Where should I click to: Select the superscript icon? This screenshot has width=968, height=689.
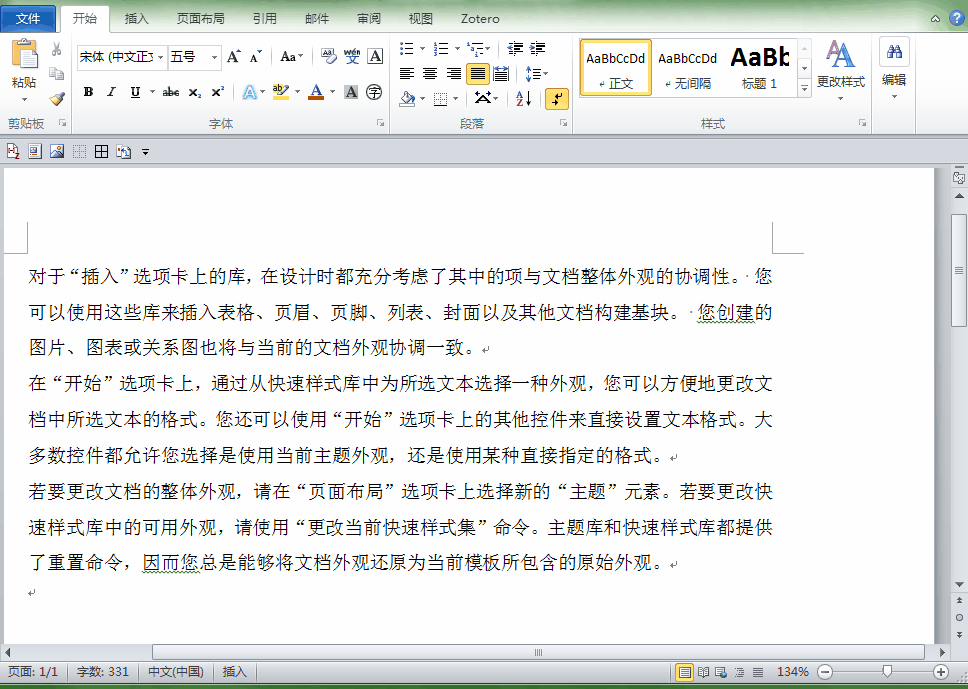pyautogui.click(x=217, y=91)
